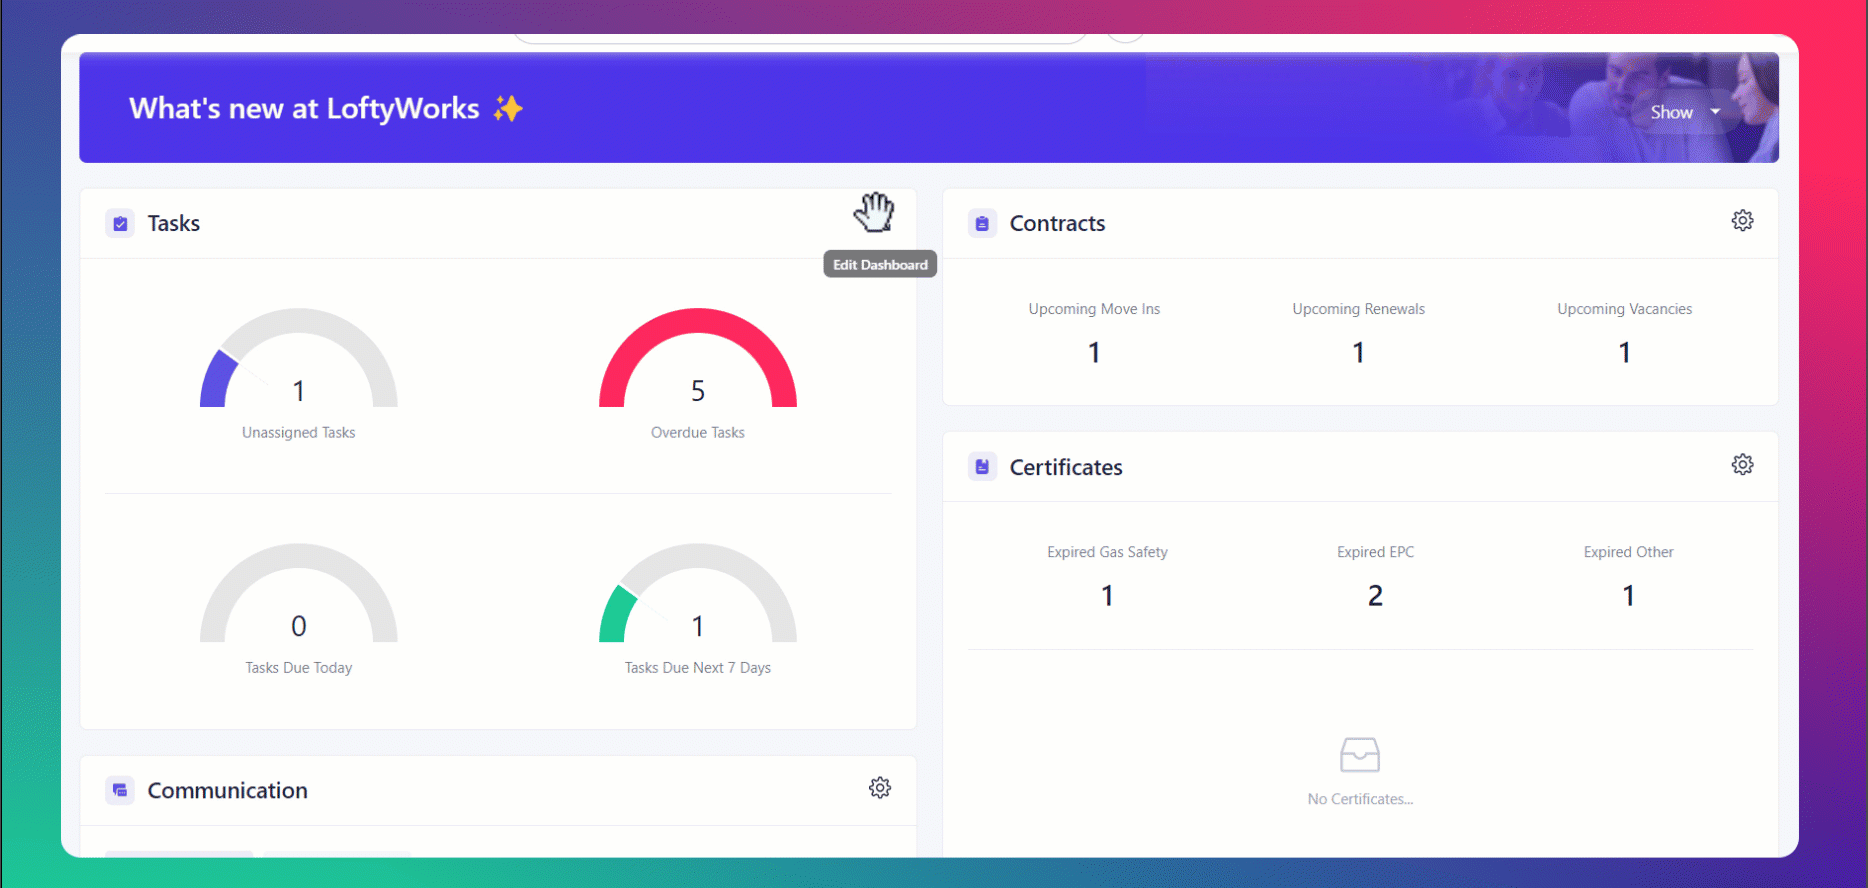Open Upcoming Move Ins count
Image resolution: width=1868 pixels, height=888 pixels.
1094,352
